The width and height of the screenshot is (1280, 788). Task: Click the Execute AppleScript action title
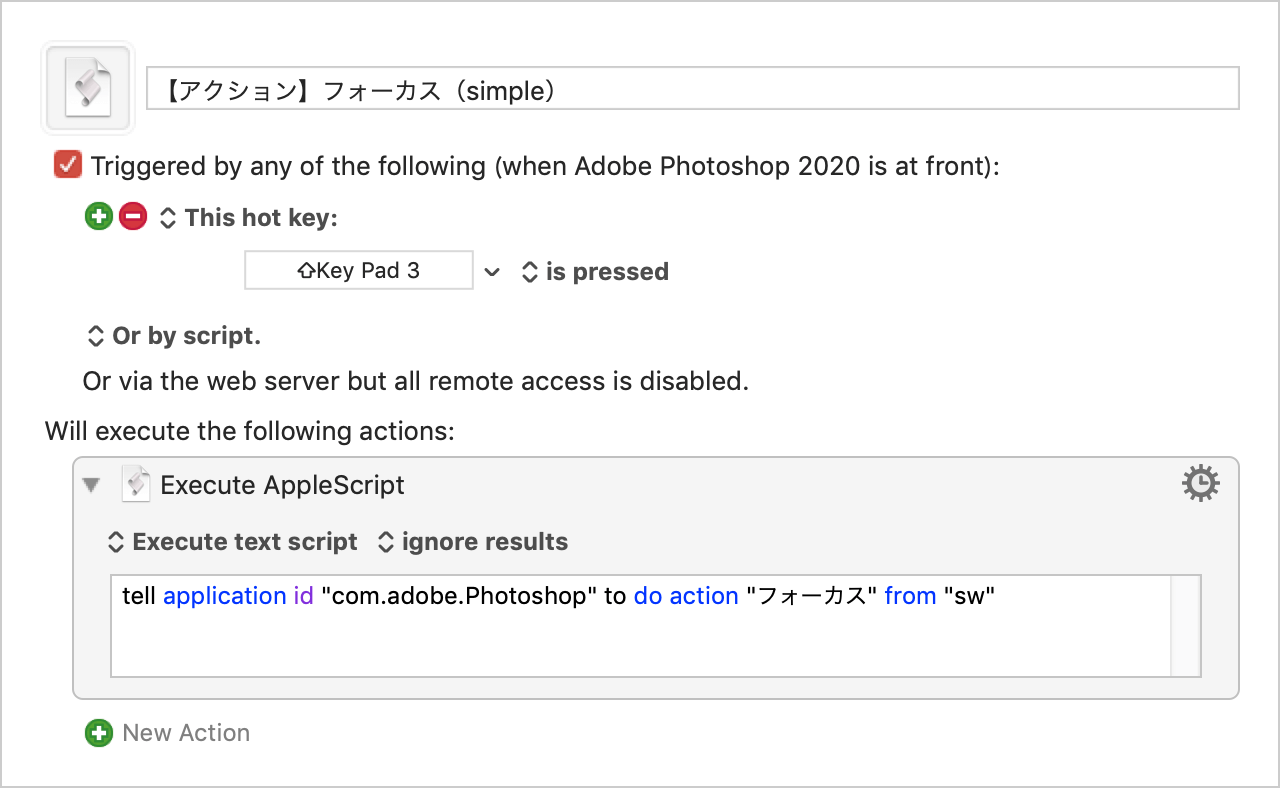click(282, 485)
